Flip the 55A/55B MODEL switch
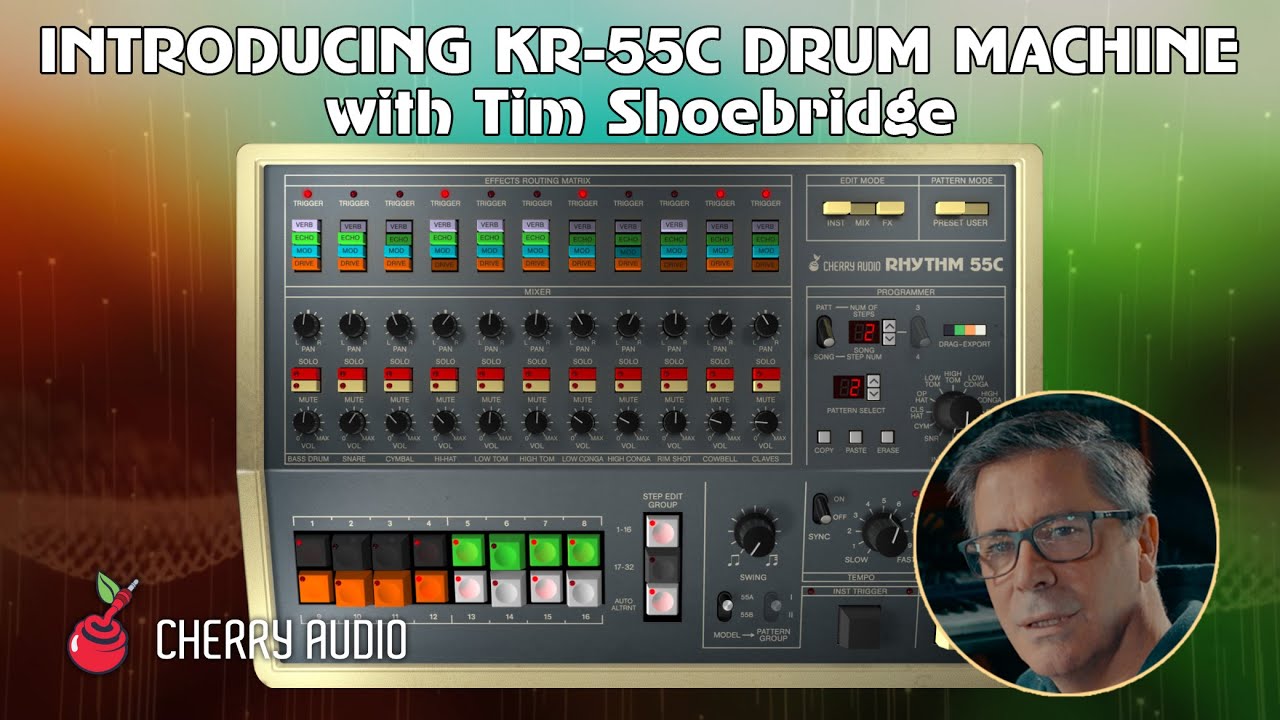This screenshot has height=720, width=1280. [x=726, y=605]
